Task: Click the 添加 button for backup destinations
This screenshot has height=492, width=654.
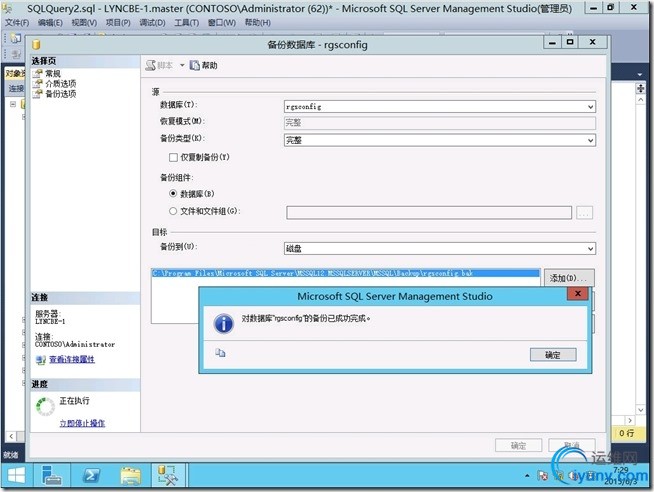Action: pyautogui.click(x=569, y=278)
